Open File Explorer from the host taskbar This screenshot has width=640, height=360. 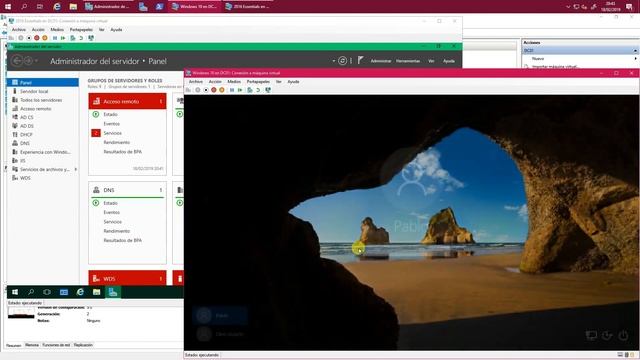point(73,7)
